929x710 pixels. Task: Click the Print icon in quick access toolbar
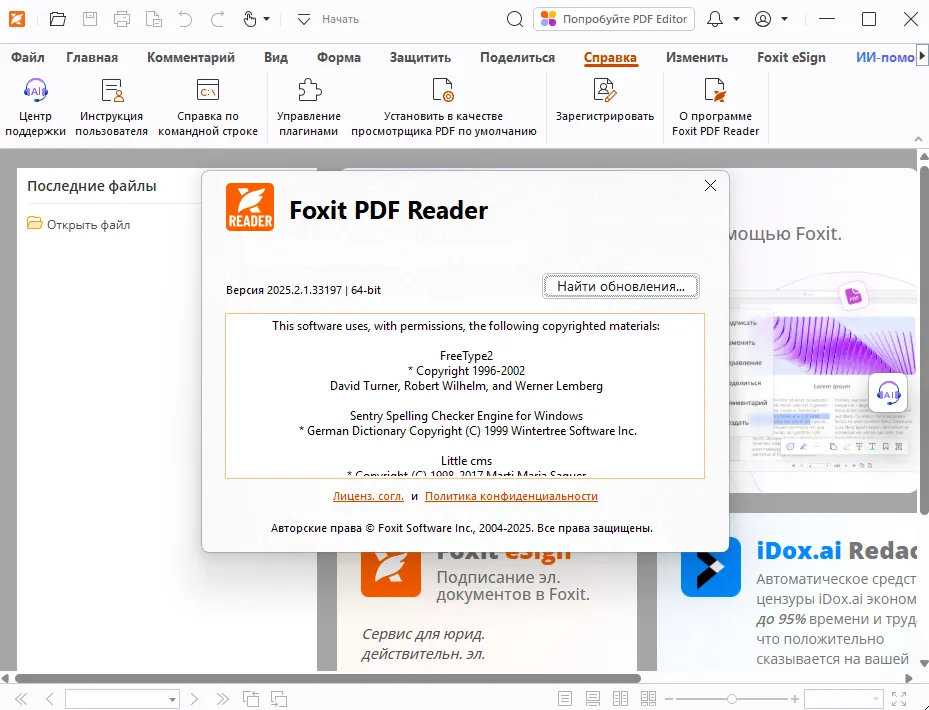[x=121, y=18]
